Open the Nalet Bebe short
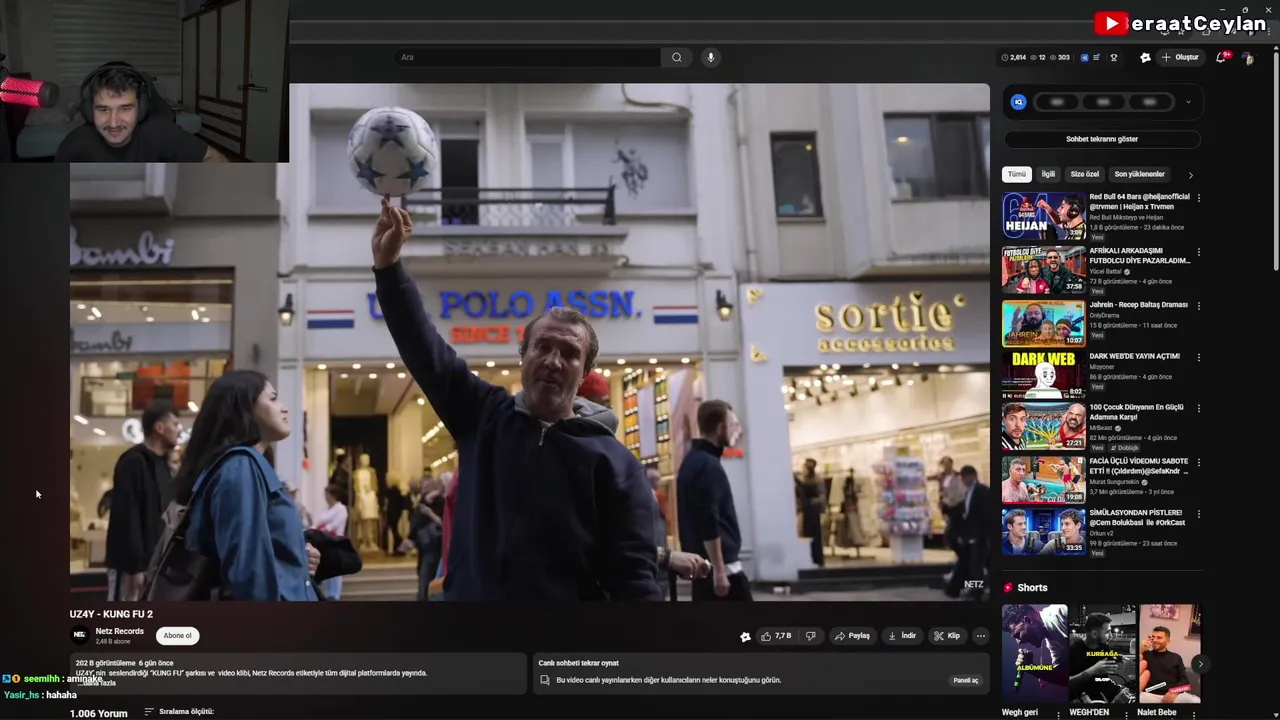This screenshot has width=1280, height=720. [x=1169, y=653]
